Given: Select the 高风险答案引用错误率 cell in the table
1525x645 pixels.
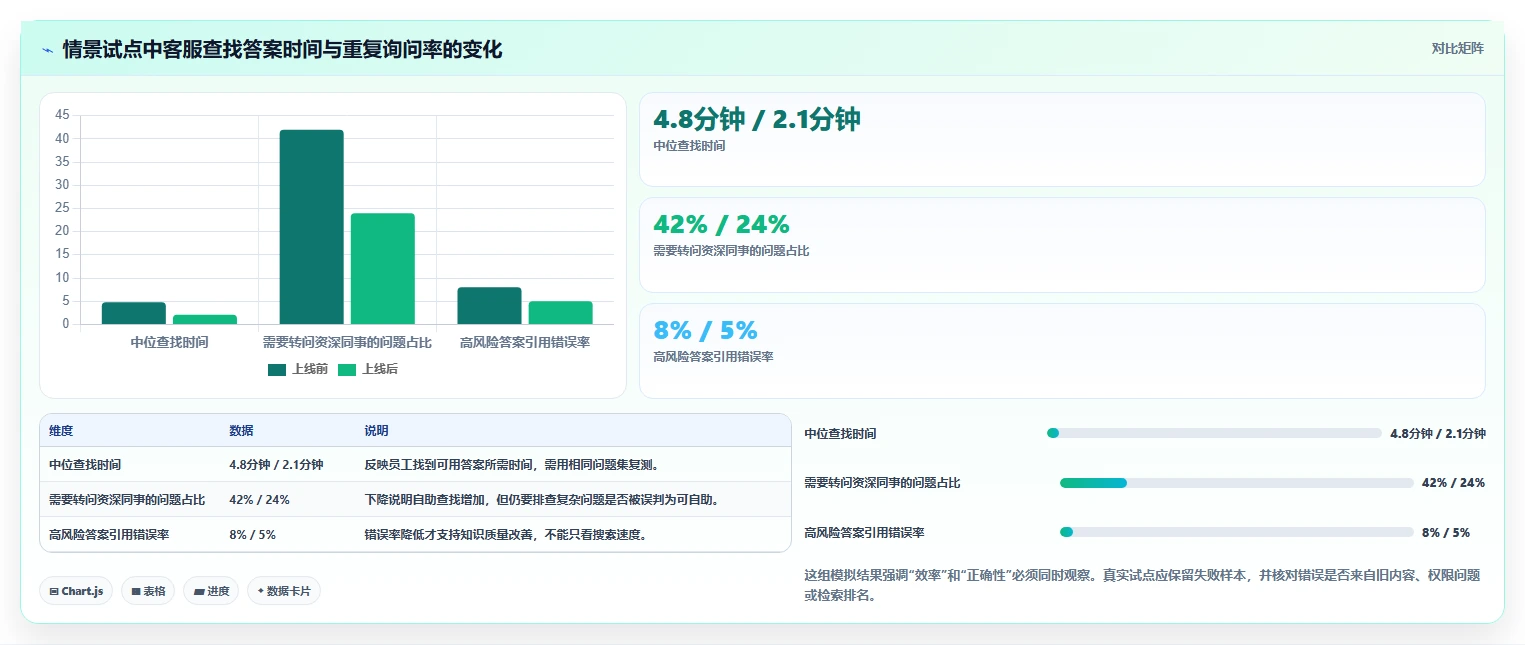Looking at the screenshot, I should tap(130, 534).
